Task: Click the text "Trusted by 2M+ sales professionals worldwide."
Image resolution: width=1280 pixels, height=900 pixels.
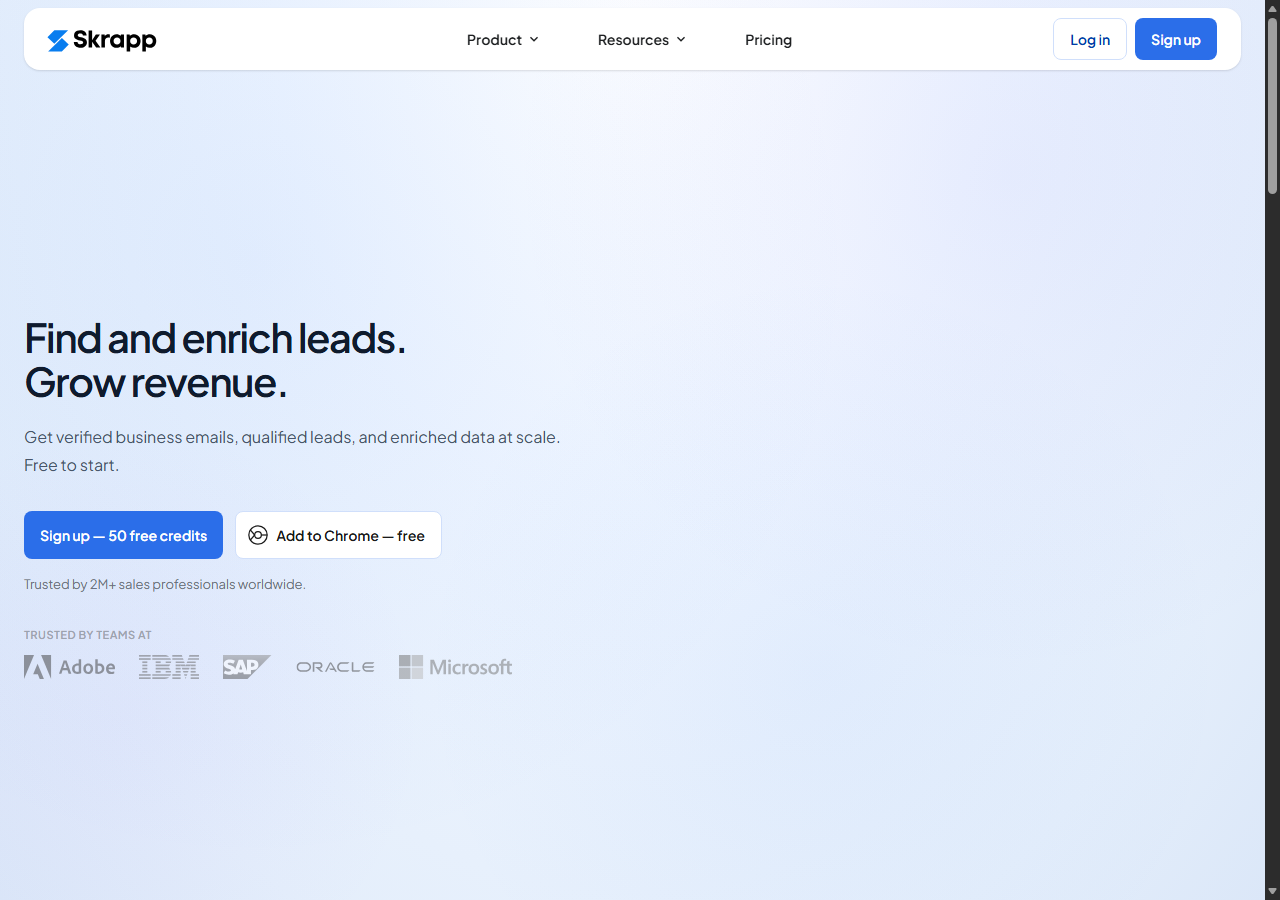Action: pyautogui.click(x=165, y=584)
